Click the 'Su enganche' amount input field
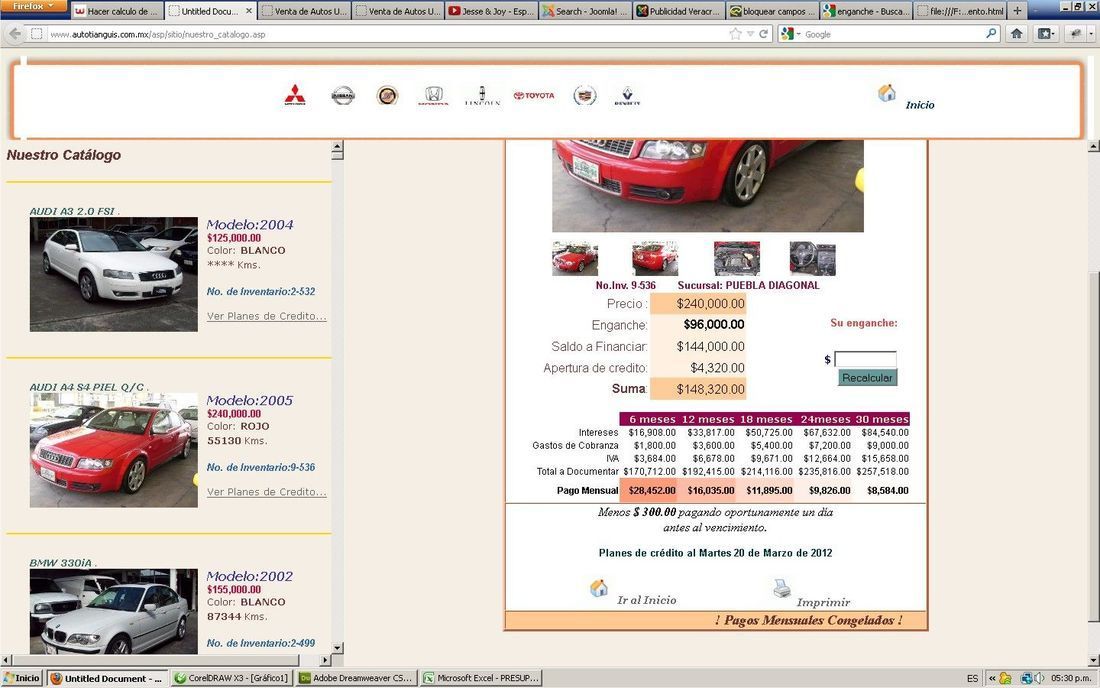This screenshot has width=1100, height=688. click(x=865, y=359)
